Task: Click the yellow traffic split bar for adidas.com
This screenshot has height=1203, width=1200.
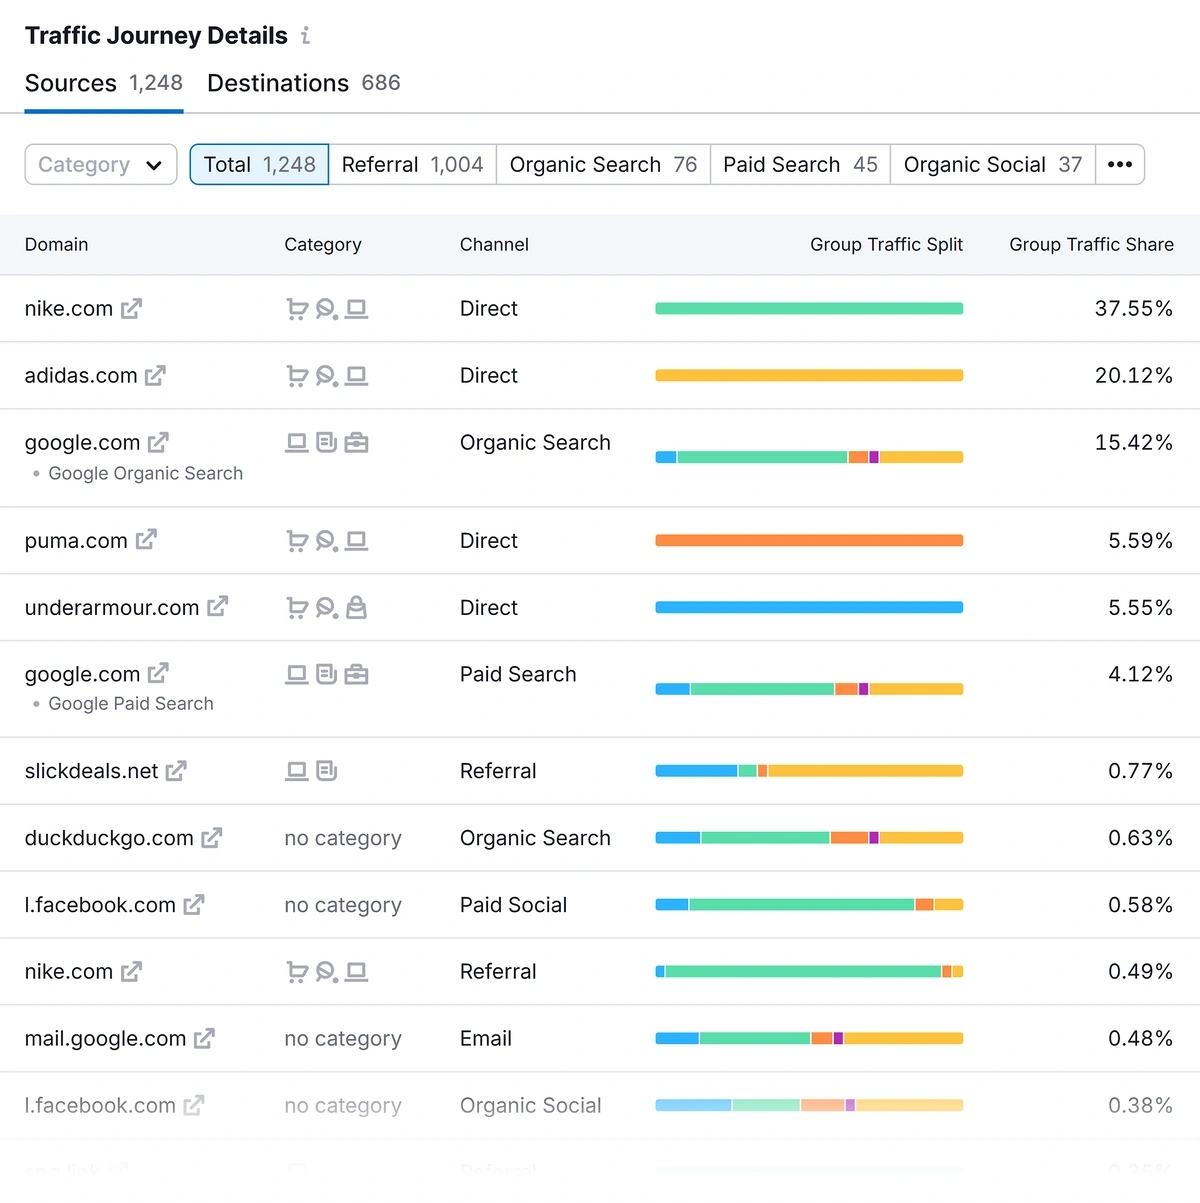Action: pyautogui.click(x=809, y=376)
